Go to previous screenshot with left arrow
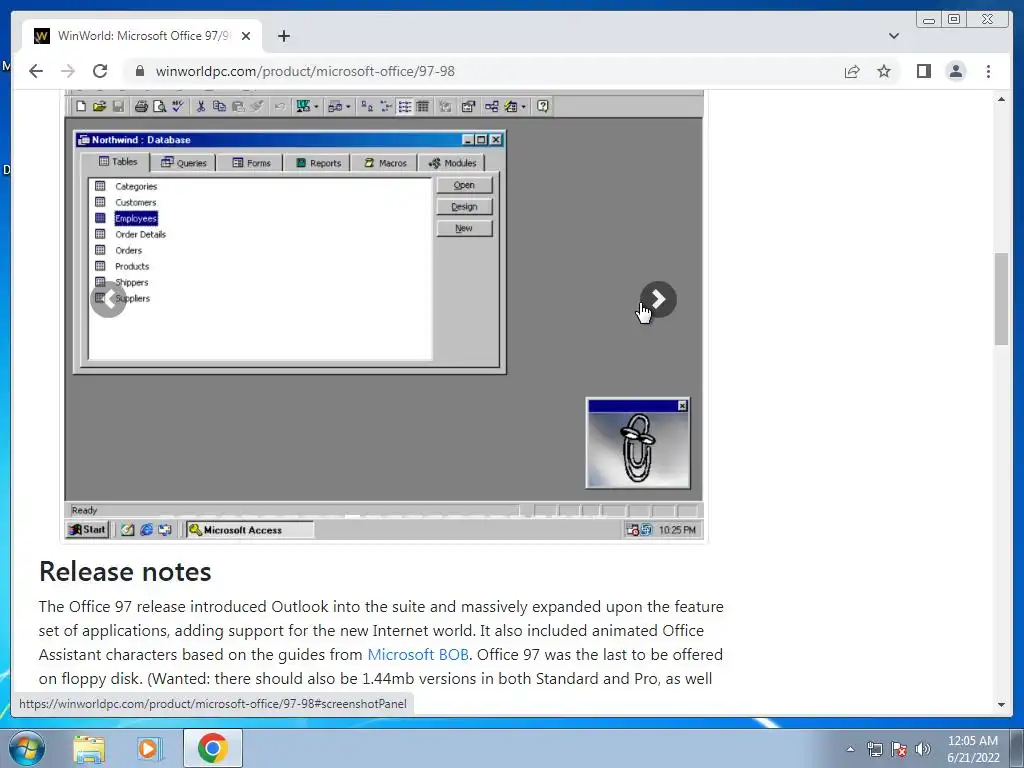This screenshot has width=1024, height=768. point(108,299)
